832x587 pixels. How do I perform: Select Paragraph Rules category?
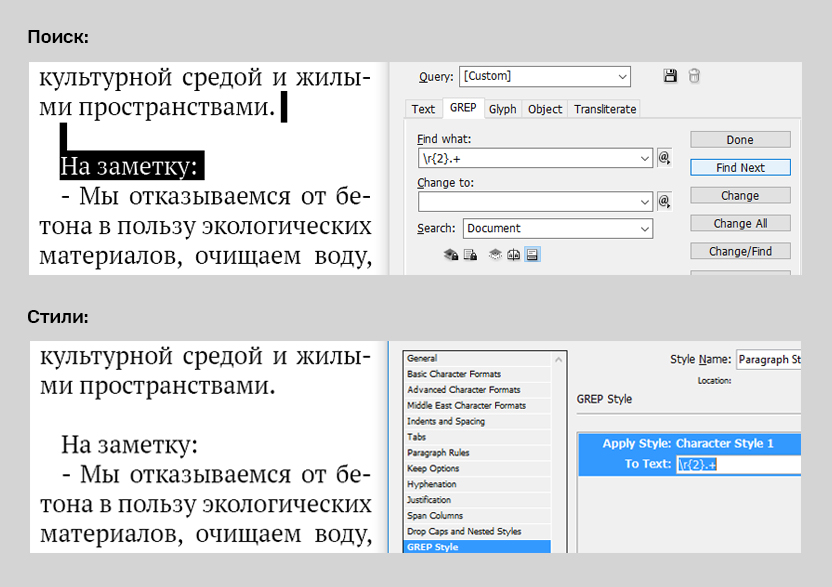pos(477,453)
